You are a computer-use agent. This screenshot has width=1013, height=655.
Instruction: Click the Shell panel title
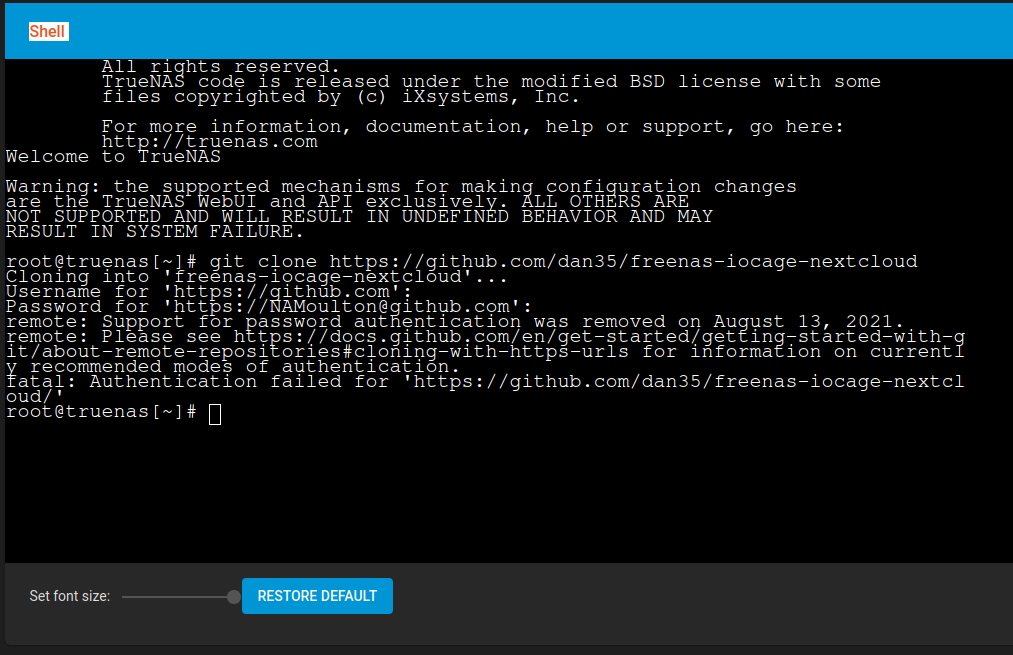[x=47, y=32]
